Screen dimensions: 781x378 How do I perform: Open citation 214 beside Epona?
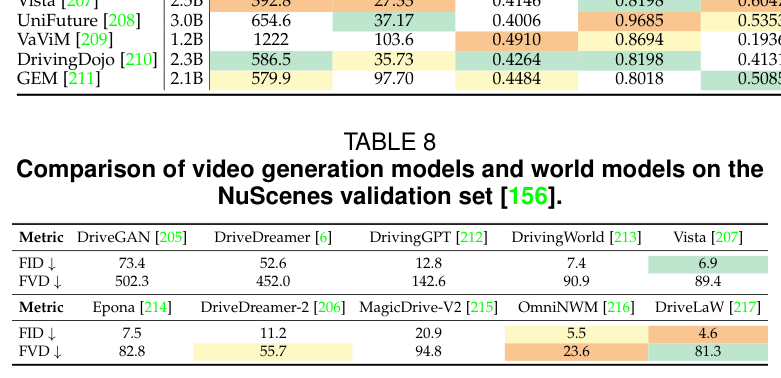[x=155, y=308]
